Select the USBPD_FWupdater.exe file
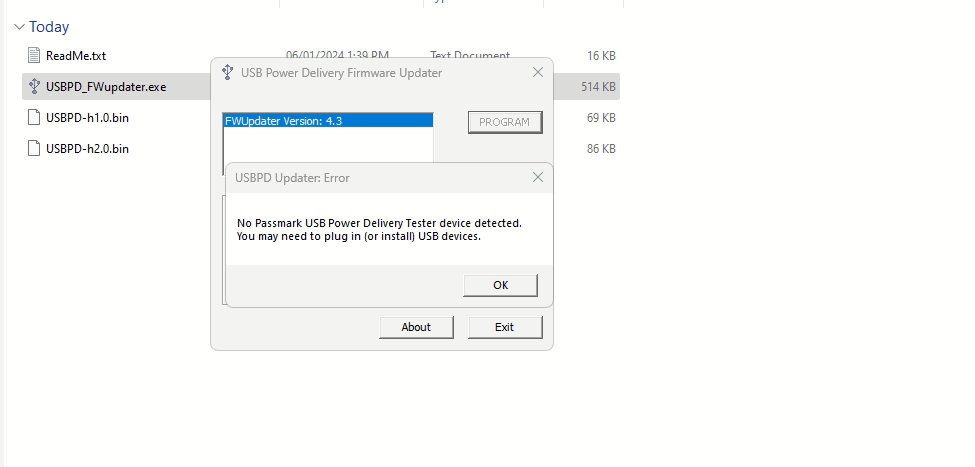Viewport: 975px width, 467px height. (x=106, y=86)
